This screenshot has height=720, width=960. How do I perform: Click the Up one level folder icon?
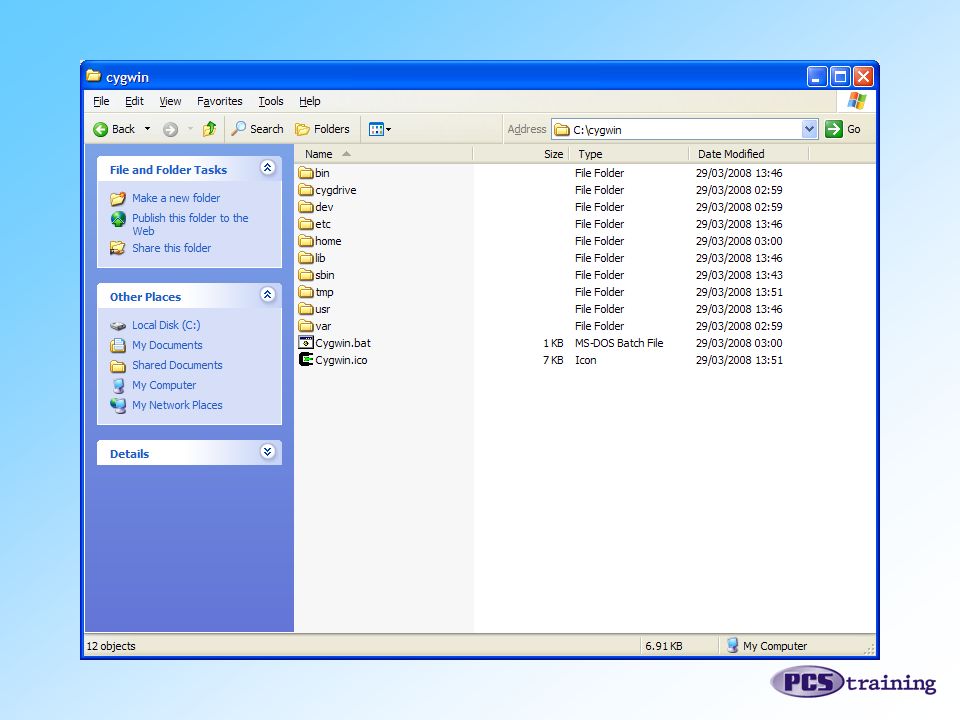[209, 129]
